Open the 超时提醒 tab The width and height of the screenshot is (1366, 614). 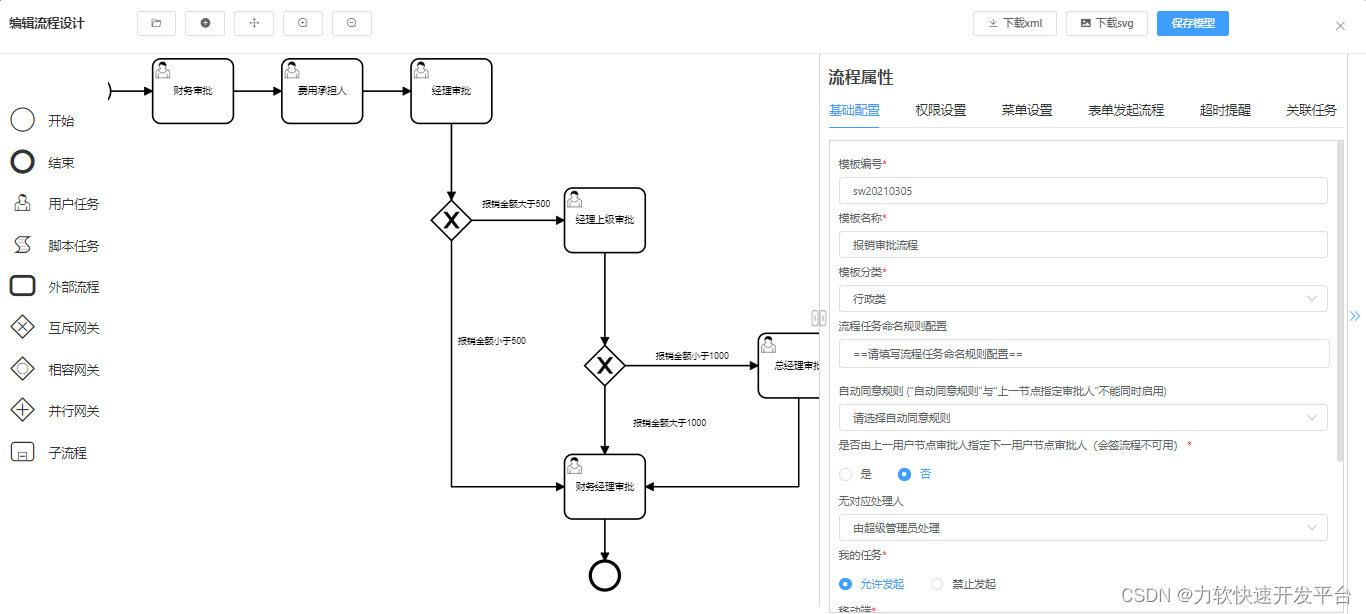pyautogui.click(x=1225, y=110)
